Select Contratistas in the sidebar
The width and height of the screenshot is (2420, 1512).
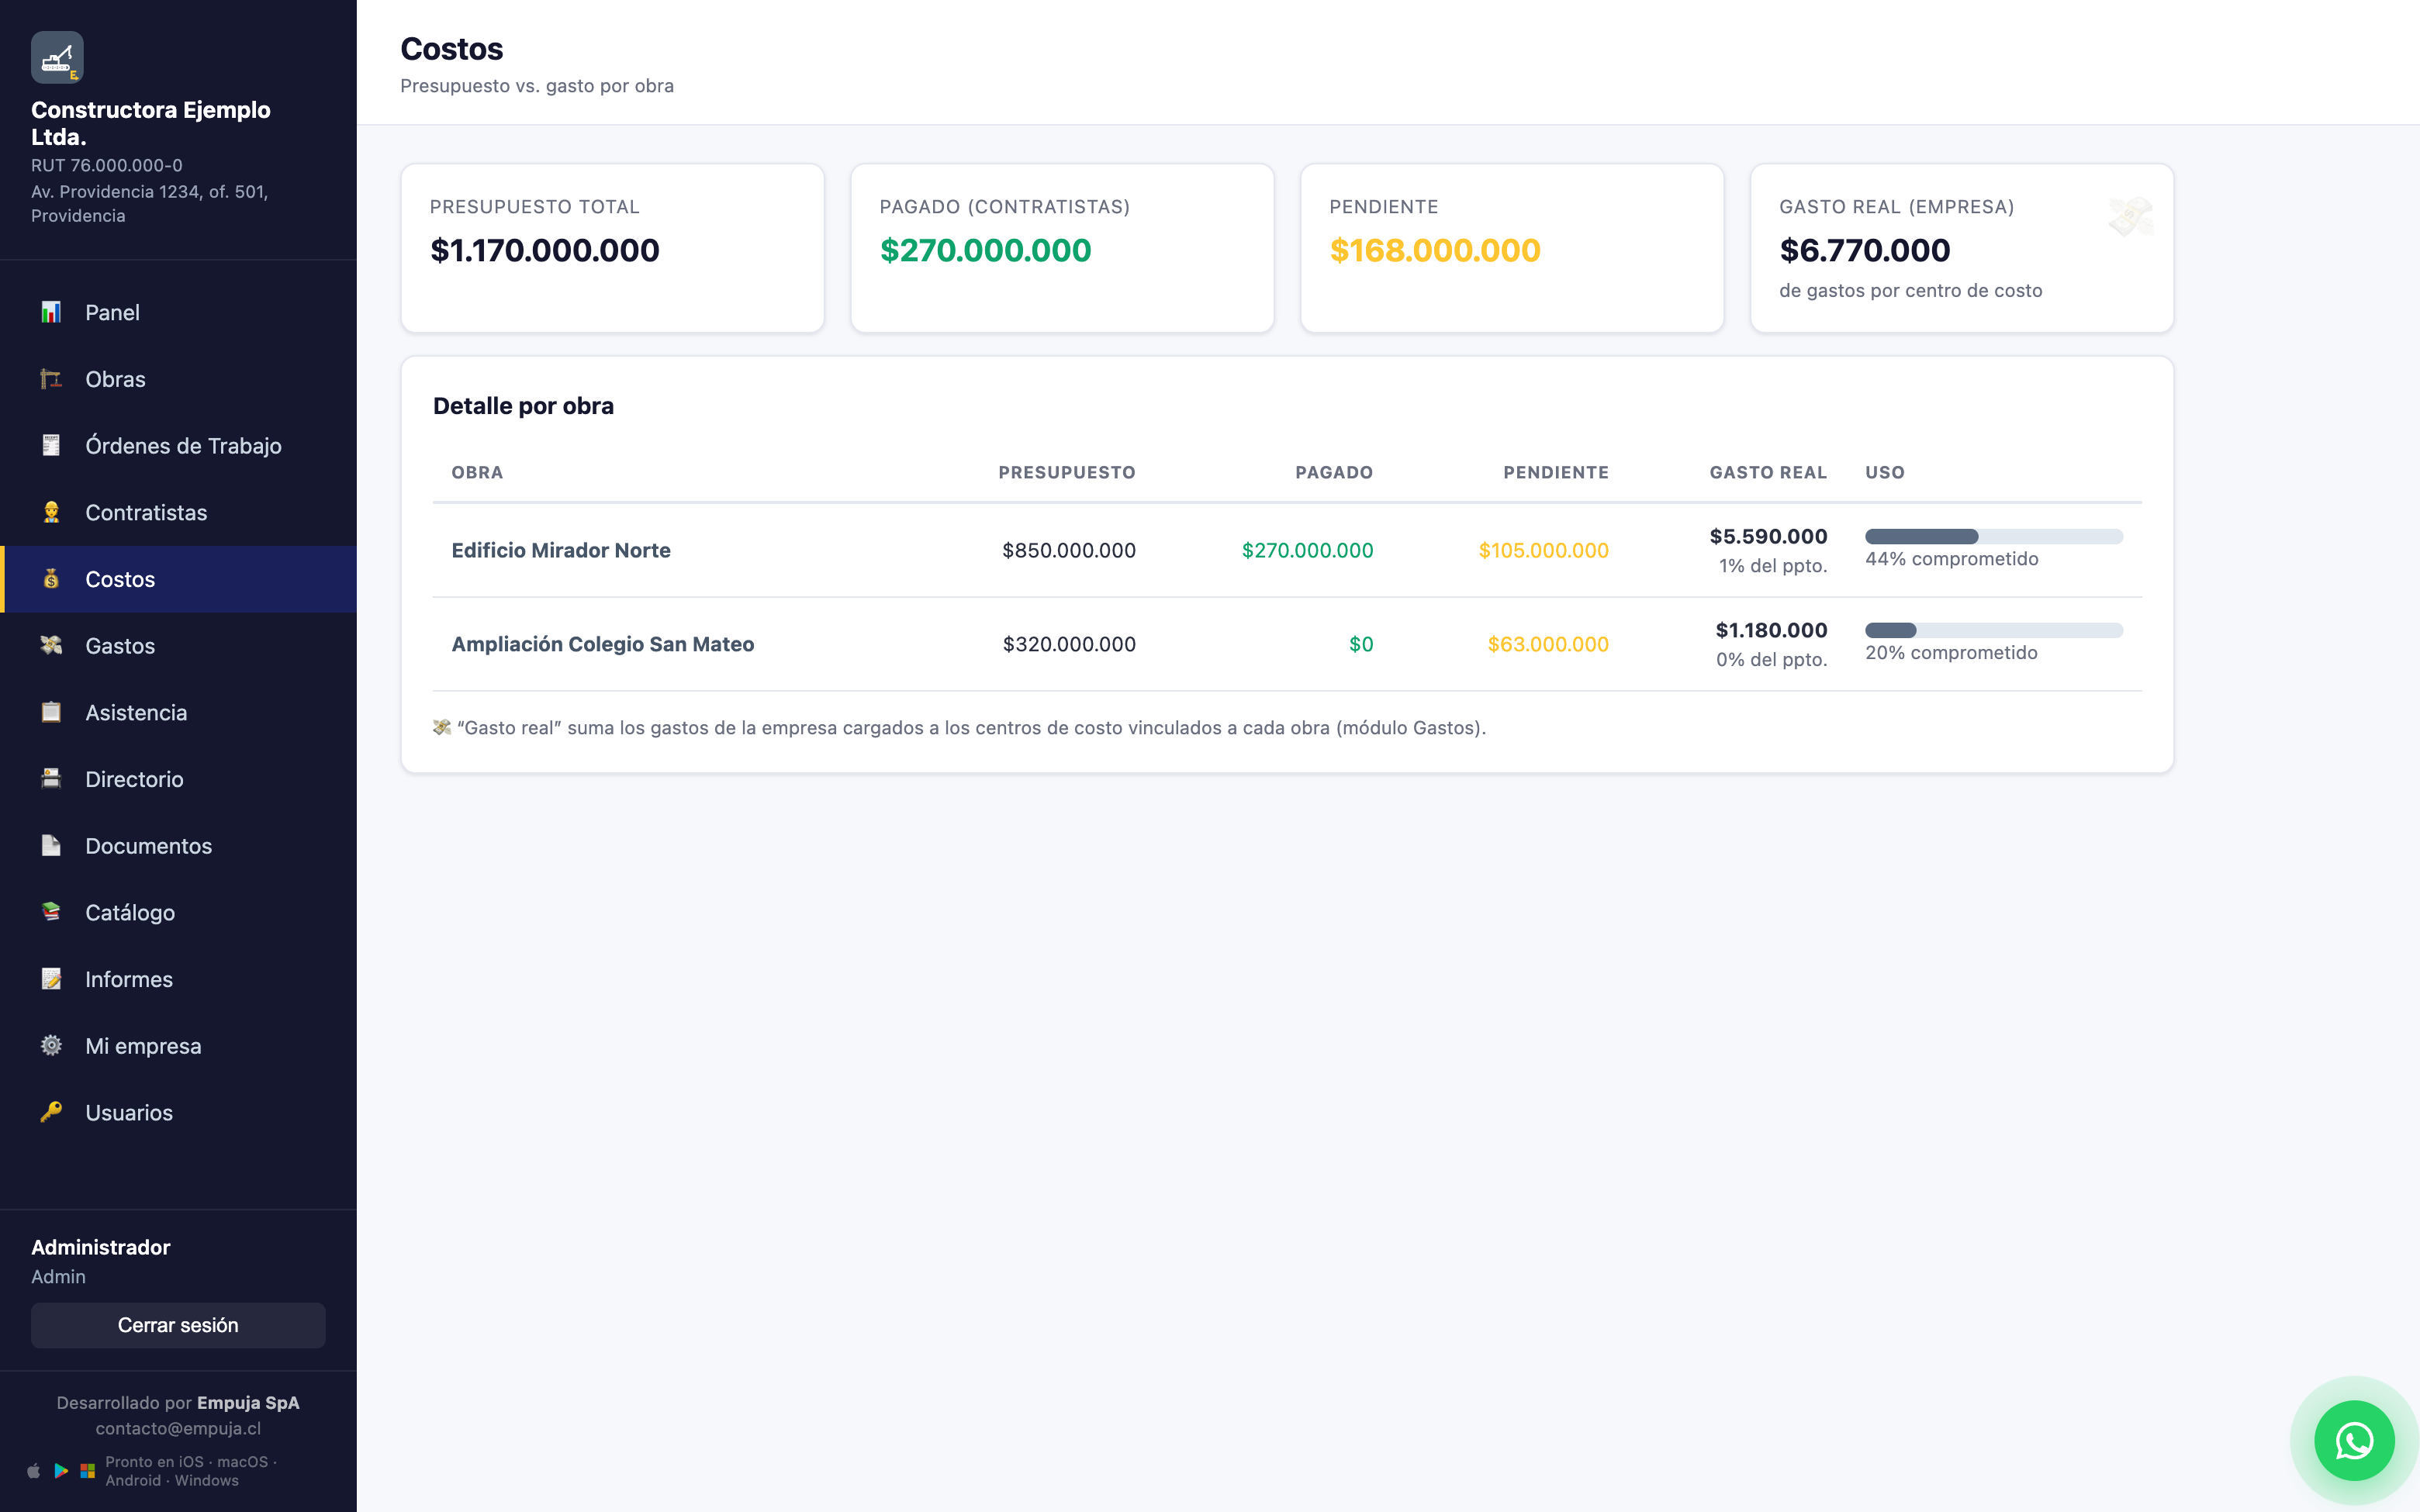coord(178,512)
